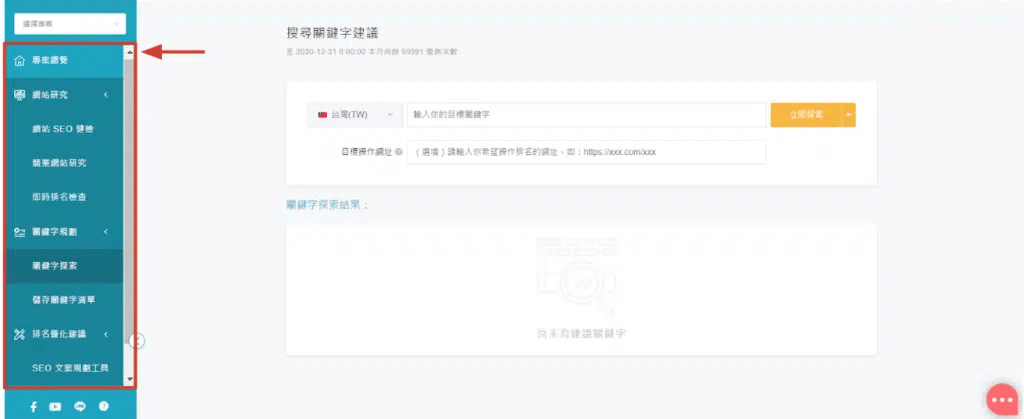Collapse the sidebar with the round toggle

point(138,341)
